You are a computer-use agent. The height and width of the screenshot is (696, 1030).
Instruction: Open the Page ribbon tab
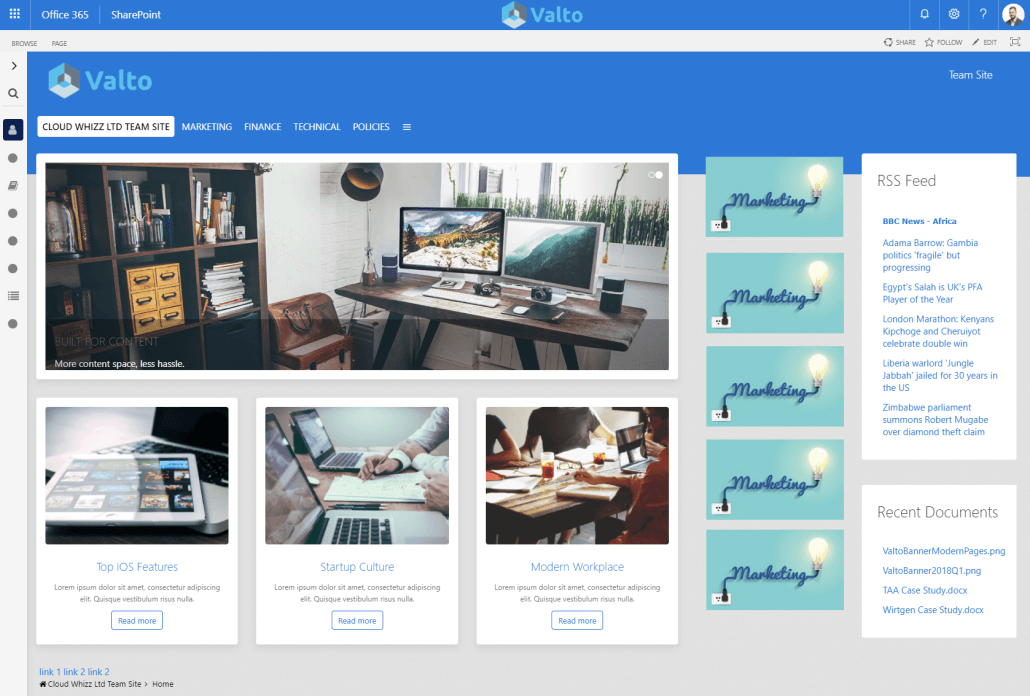[x=59, y=44]
